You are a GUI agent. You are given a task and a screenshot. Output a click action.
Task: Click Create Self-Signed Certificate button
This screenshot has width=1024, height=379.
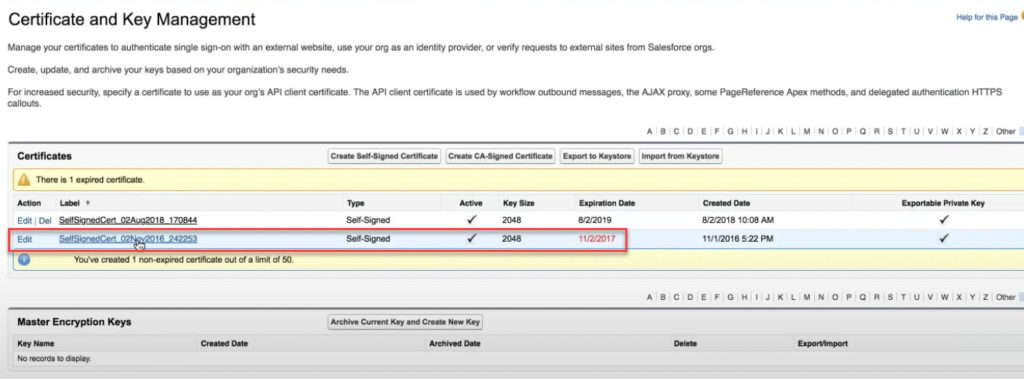tap(384, 157)
